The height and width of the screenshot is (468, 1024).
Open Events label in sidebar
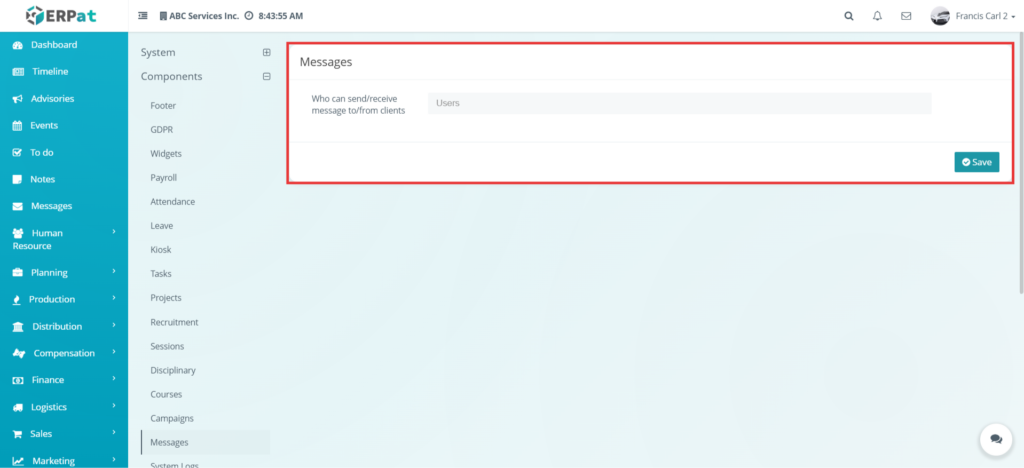(x=44, y=126)
